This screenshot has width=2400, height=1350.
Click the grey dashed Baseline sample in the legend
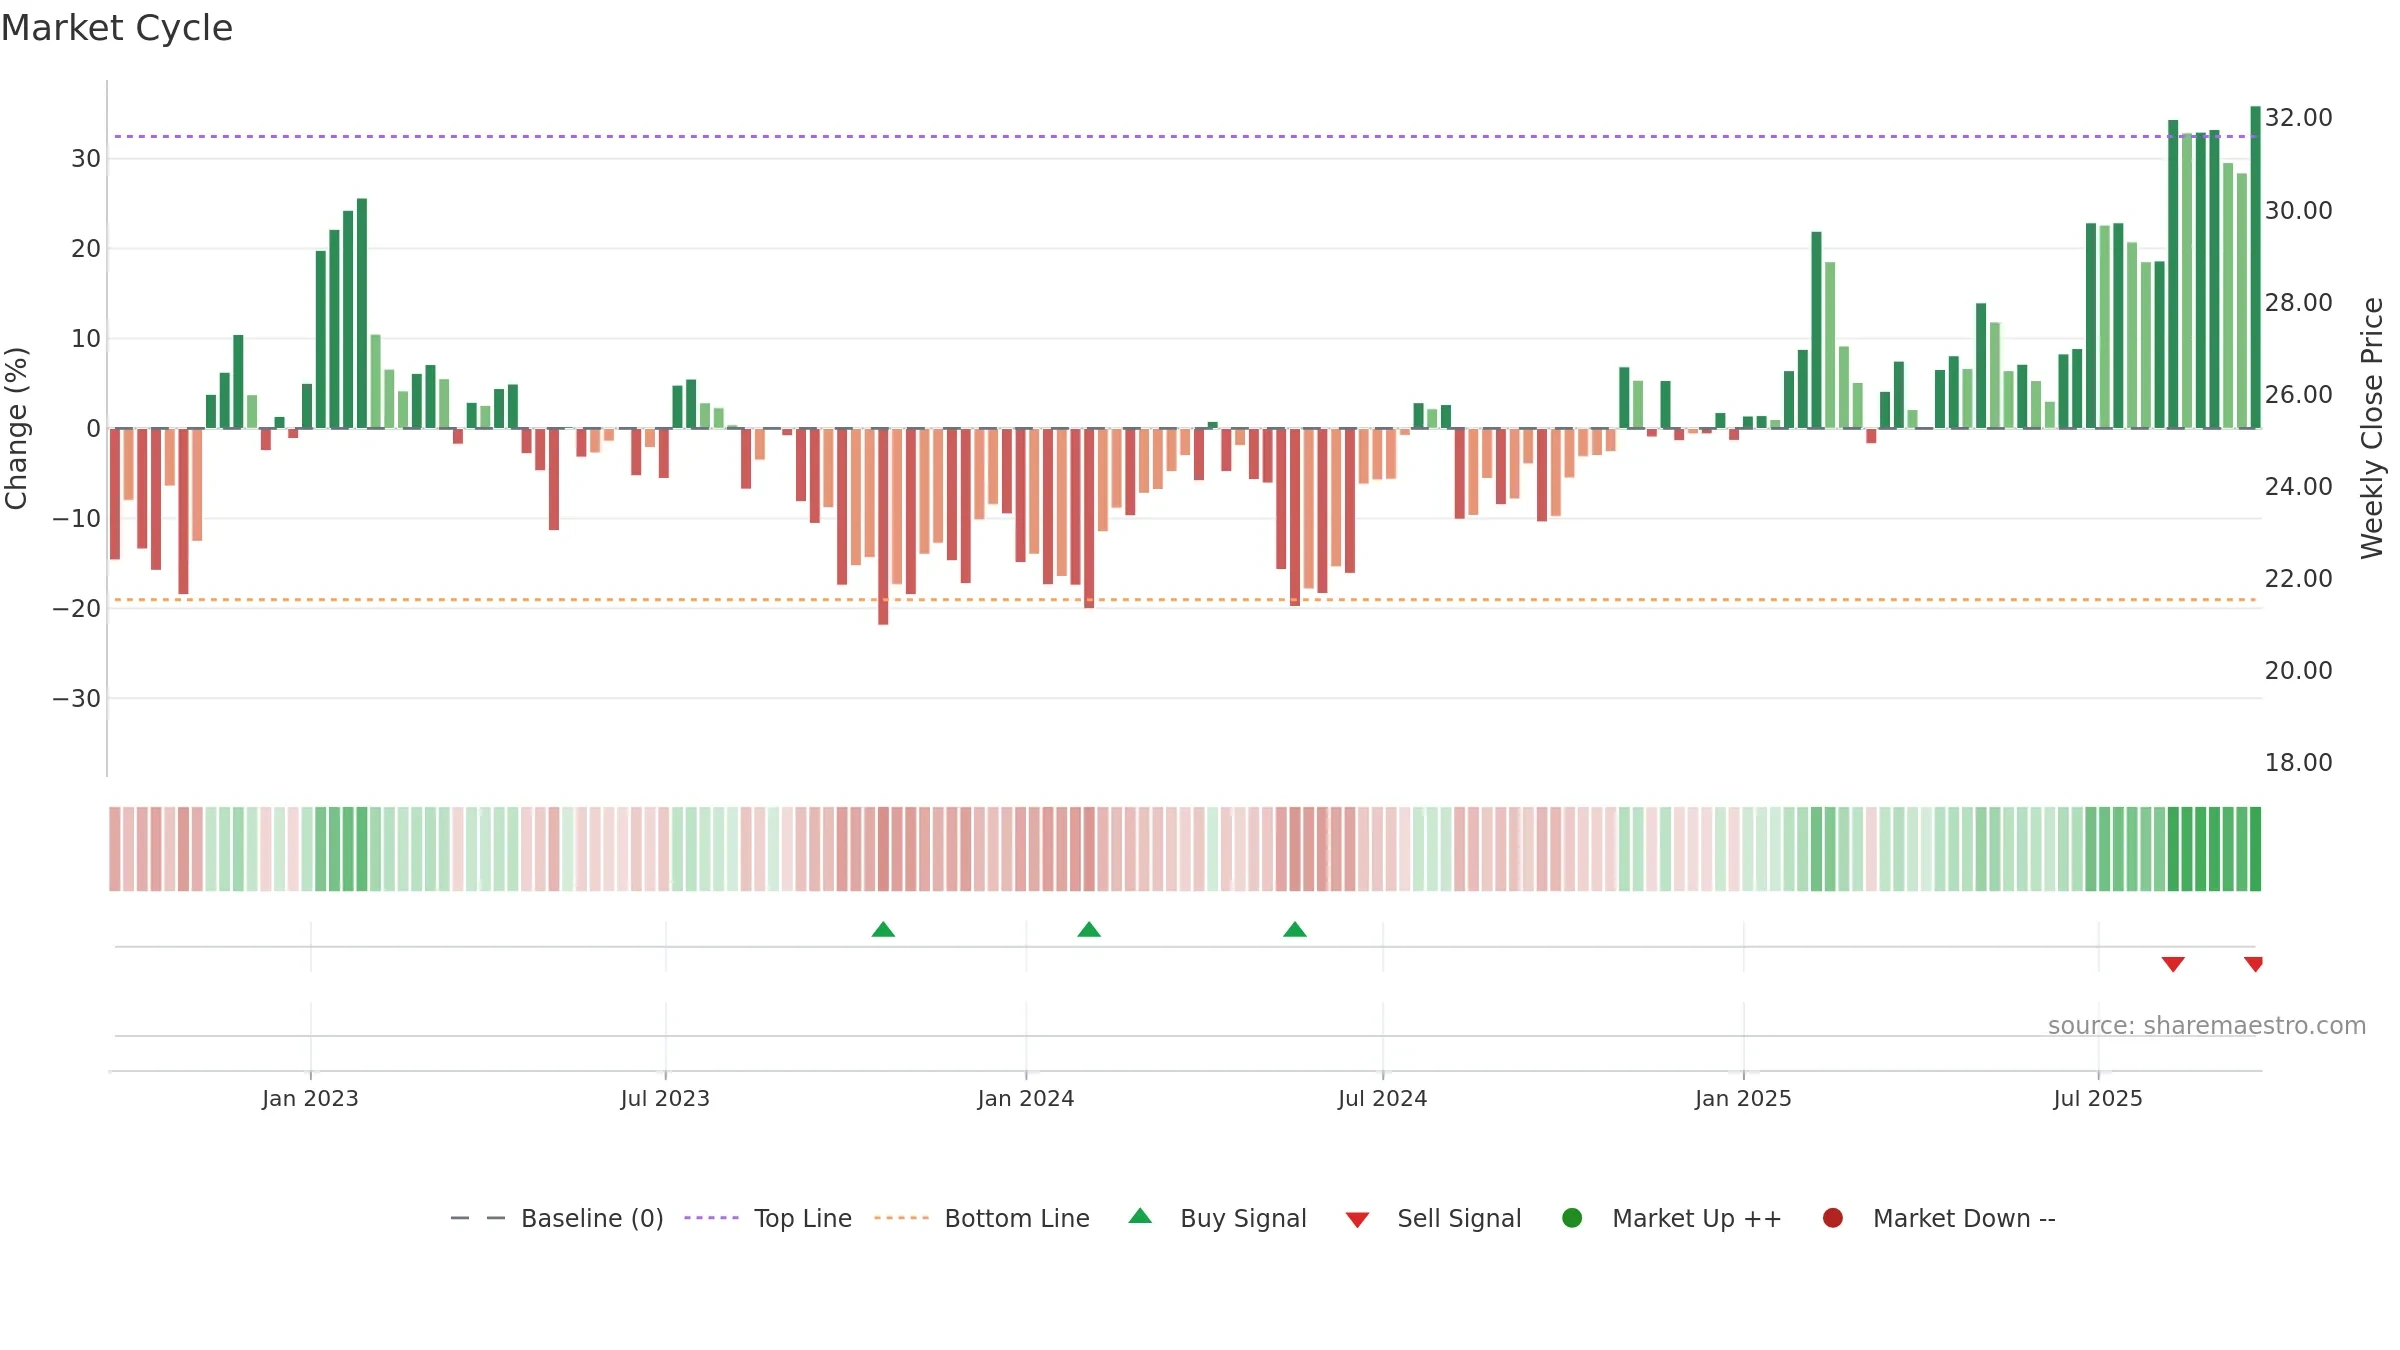pyautogui.click(x=478, y=1218)
